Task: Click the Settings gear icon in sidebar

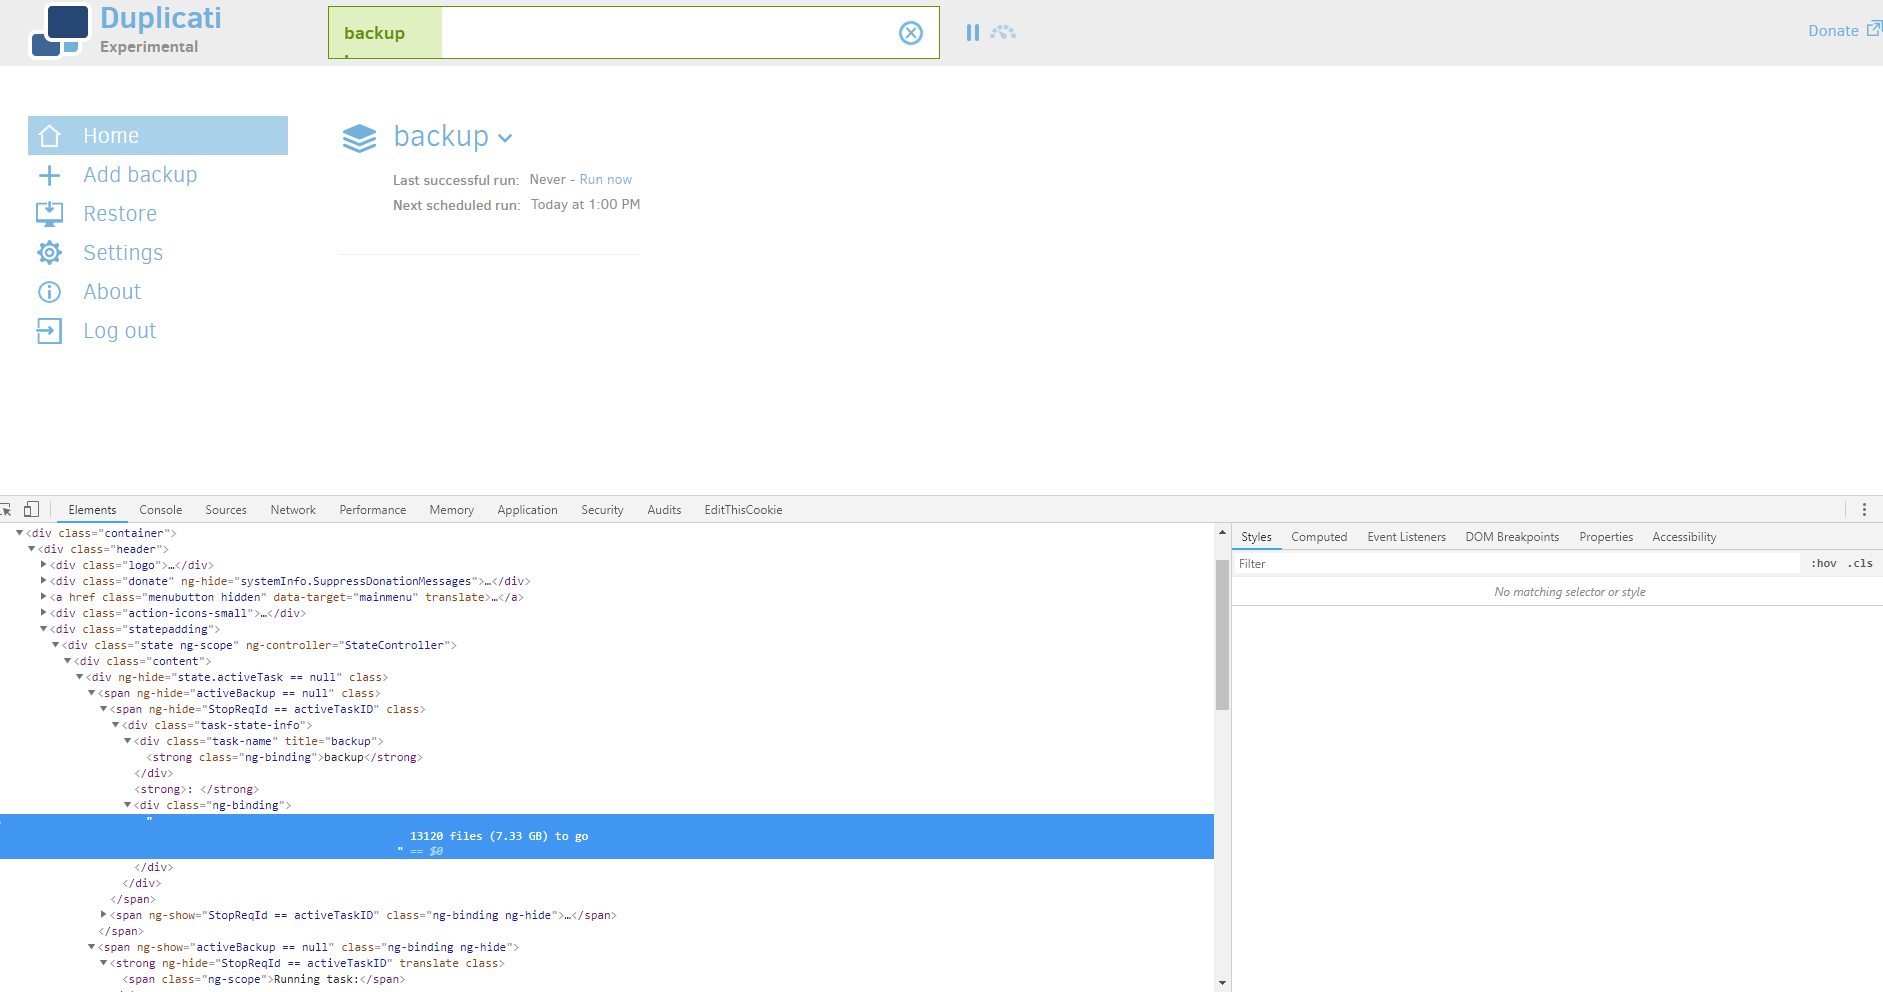Action: click(49, 252)
